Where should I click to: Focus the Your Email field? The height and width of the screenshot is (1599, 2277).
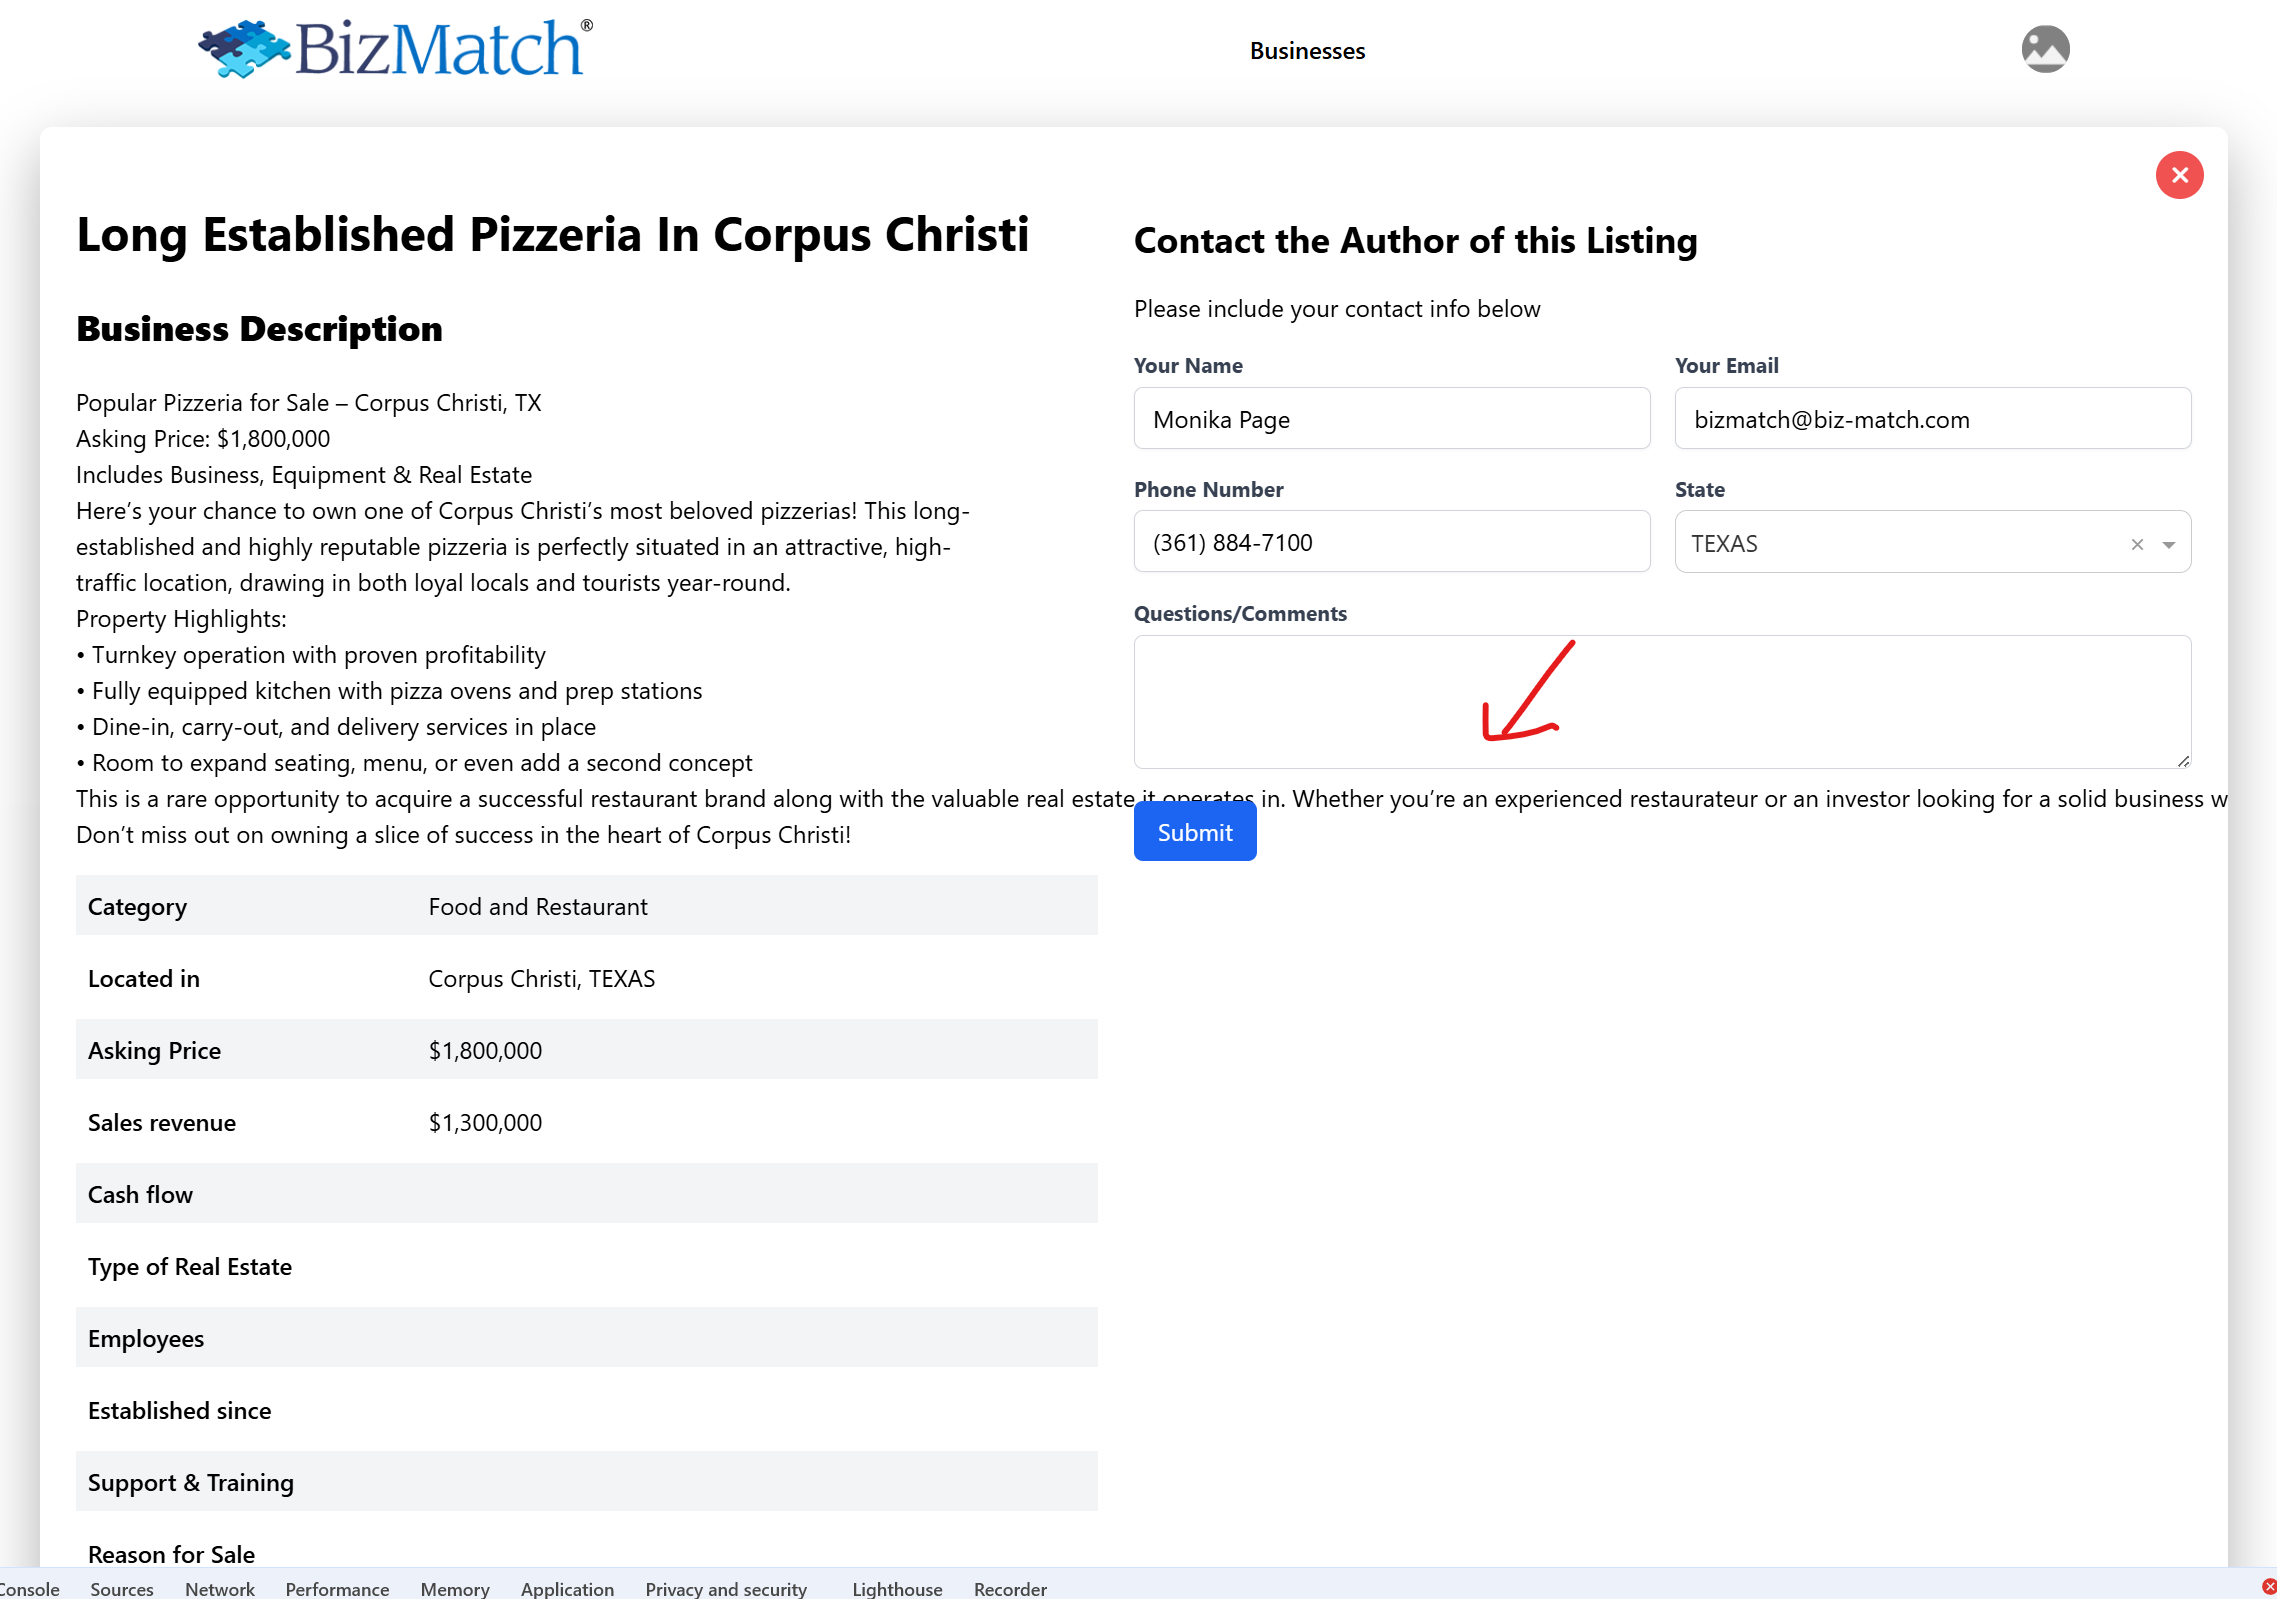(x=1932, y=419)
